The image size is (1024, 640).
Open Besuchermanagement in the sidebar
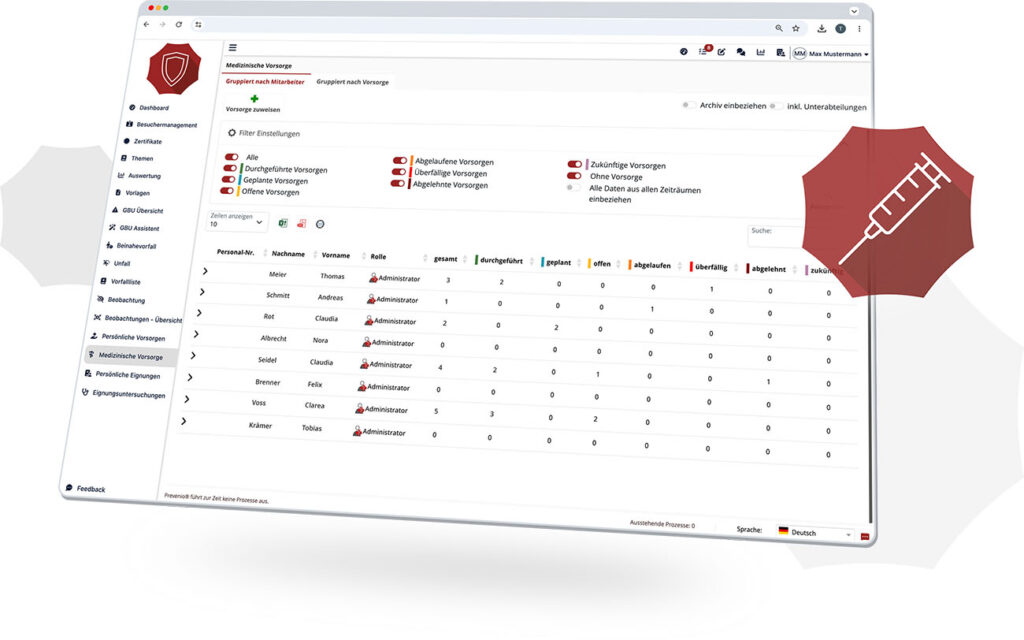pyautogui.click(x=161, y=124)
